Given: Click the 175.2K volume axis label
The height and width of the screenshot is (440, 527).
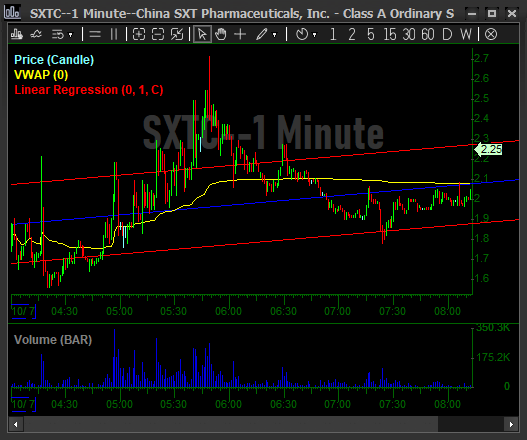Looking at the screenshot, I should tap(493, 357).
